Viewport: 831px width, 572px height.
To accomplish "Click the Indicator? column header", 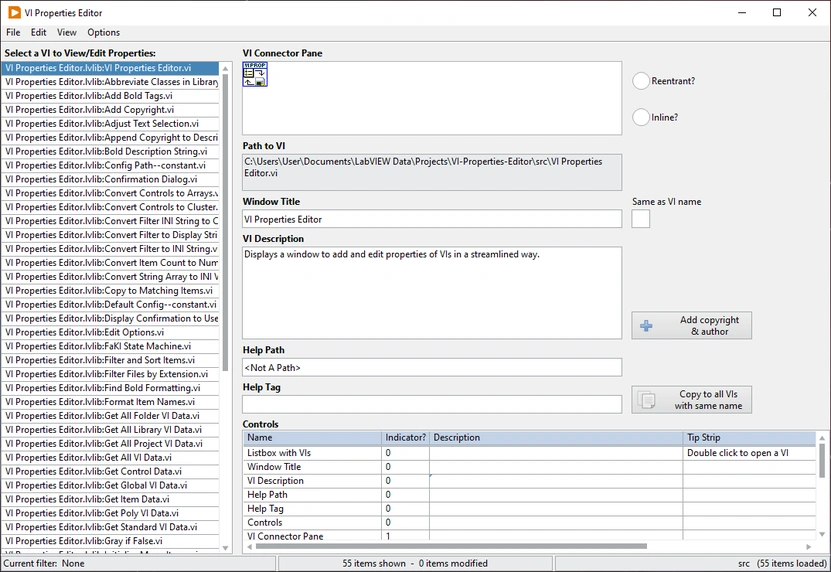I will click(405, 437).
